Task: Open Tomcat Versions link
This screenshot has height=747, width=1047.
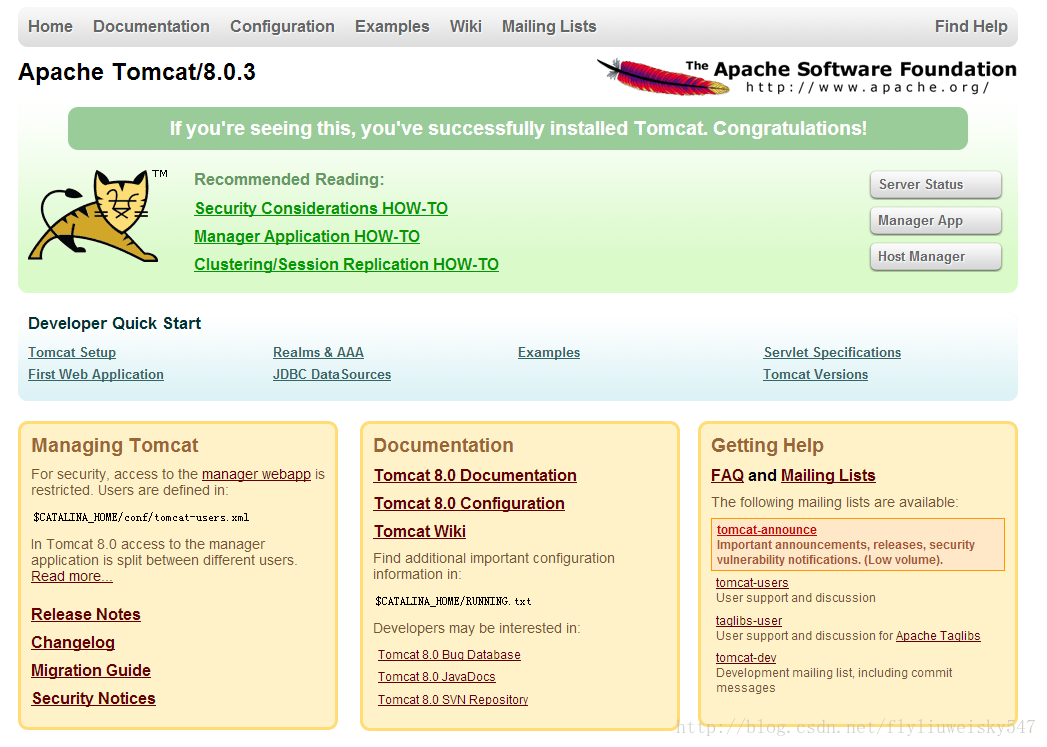Action: click(815, 375)
